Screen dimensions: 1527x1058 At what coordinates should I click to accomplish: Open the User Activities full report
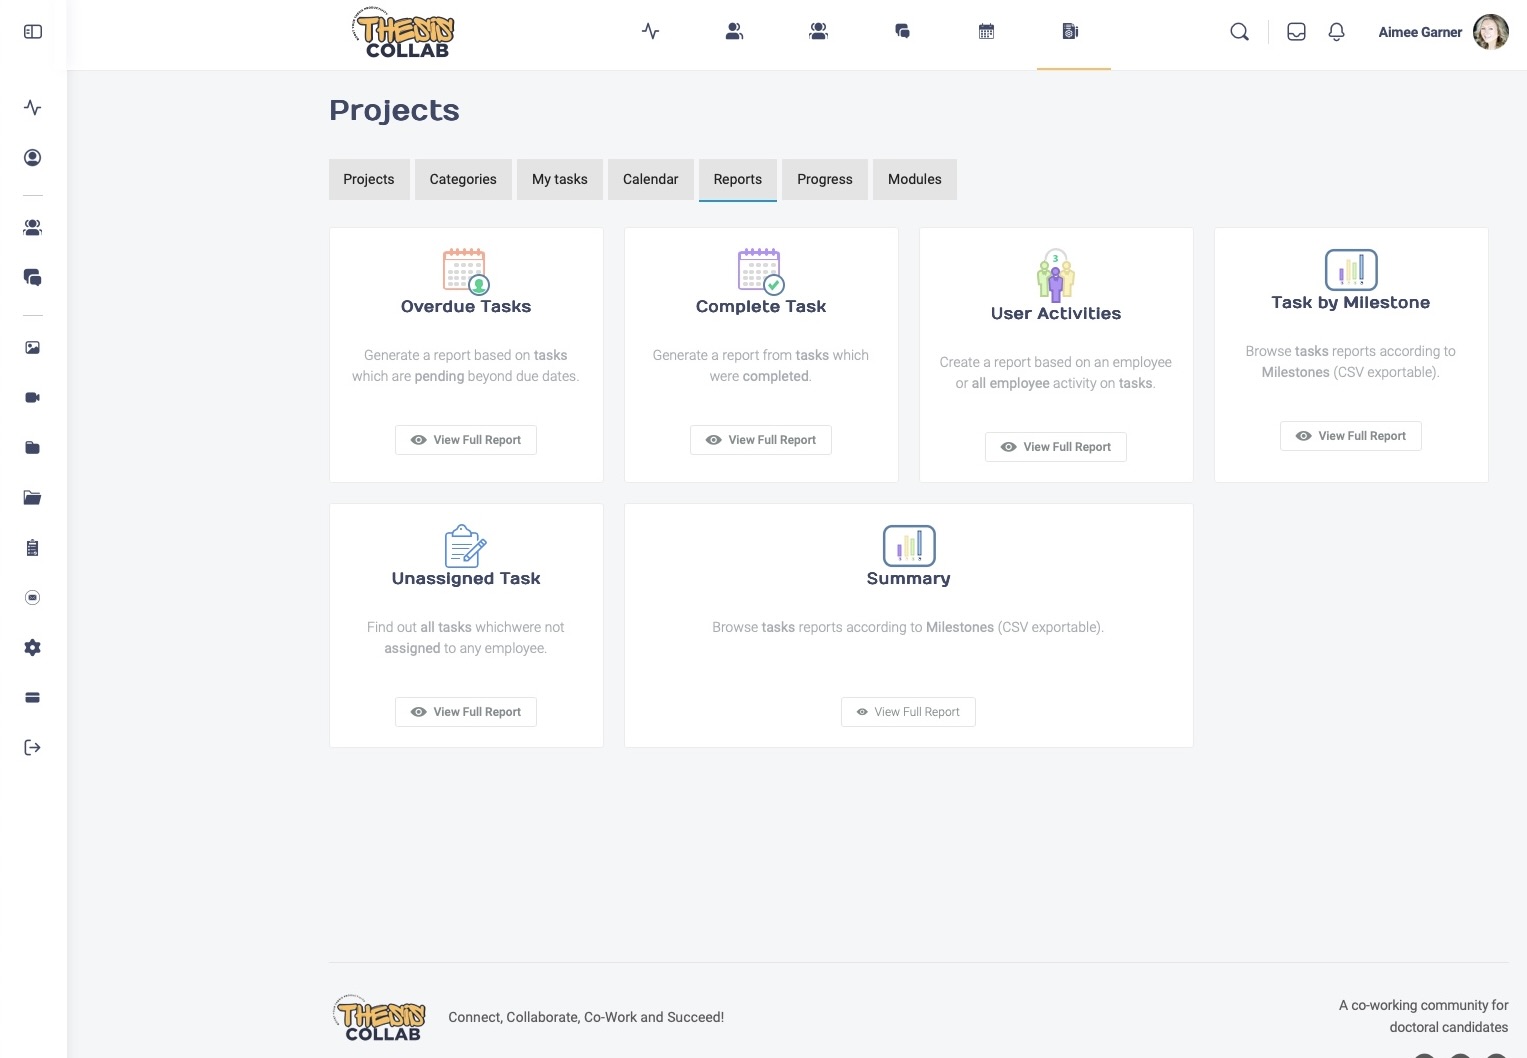coord(1055,447)
